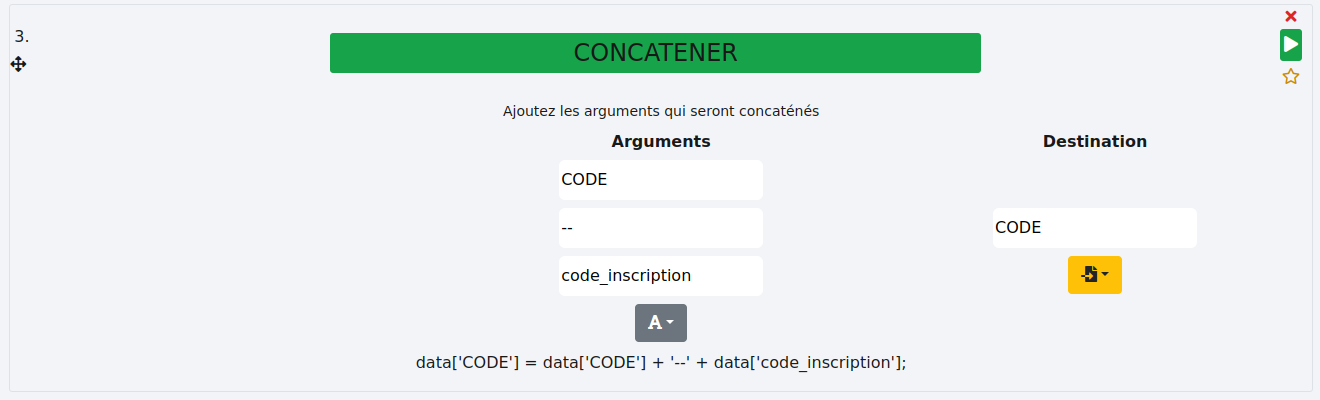Focus the first argument field containing CODE
This screenshot has width=1320, height=400.
(x=660, y=180)
